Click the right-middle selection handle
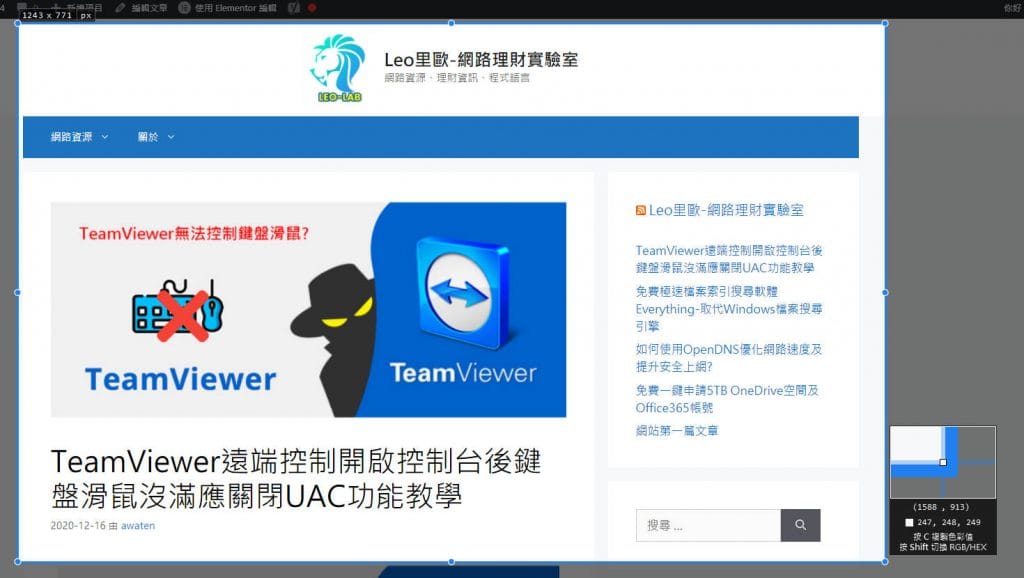Image resolution: width=1024 pixels, height=578 pixels. (885, 293)
